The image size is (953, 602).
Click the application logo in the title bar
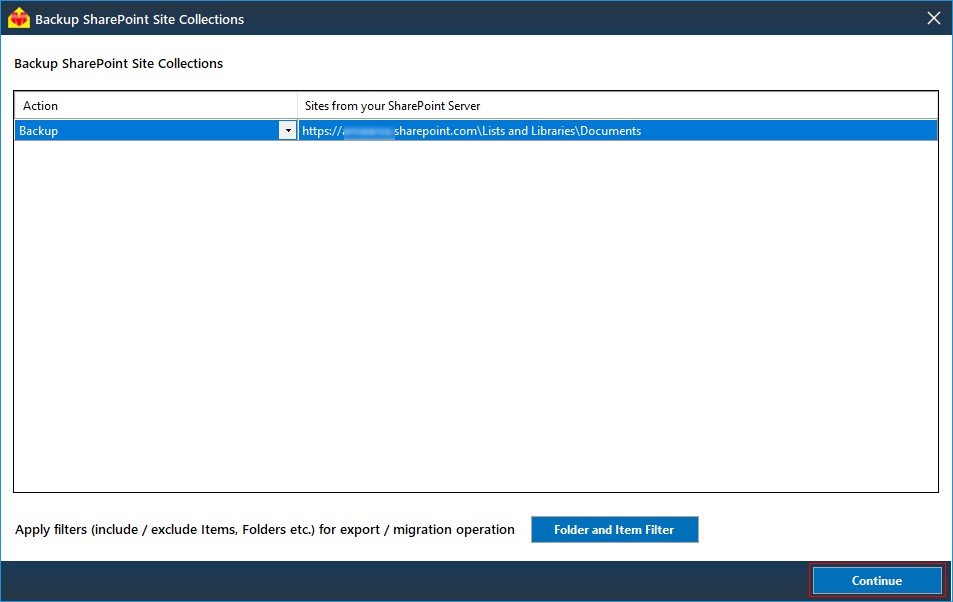click(19, 18)
